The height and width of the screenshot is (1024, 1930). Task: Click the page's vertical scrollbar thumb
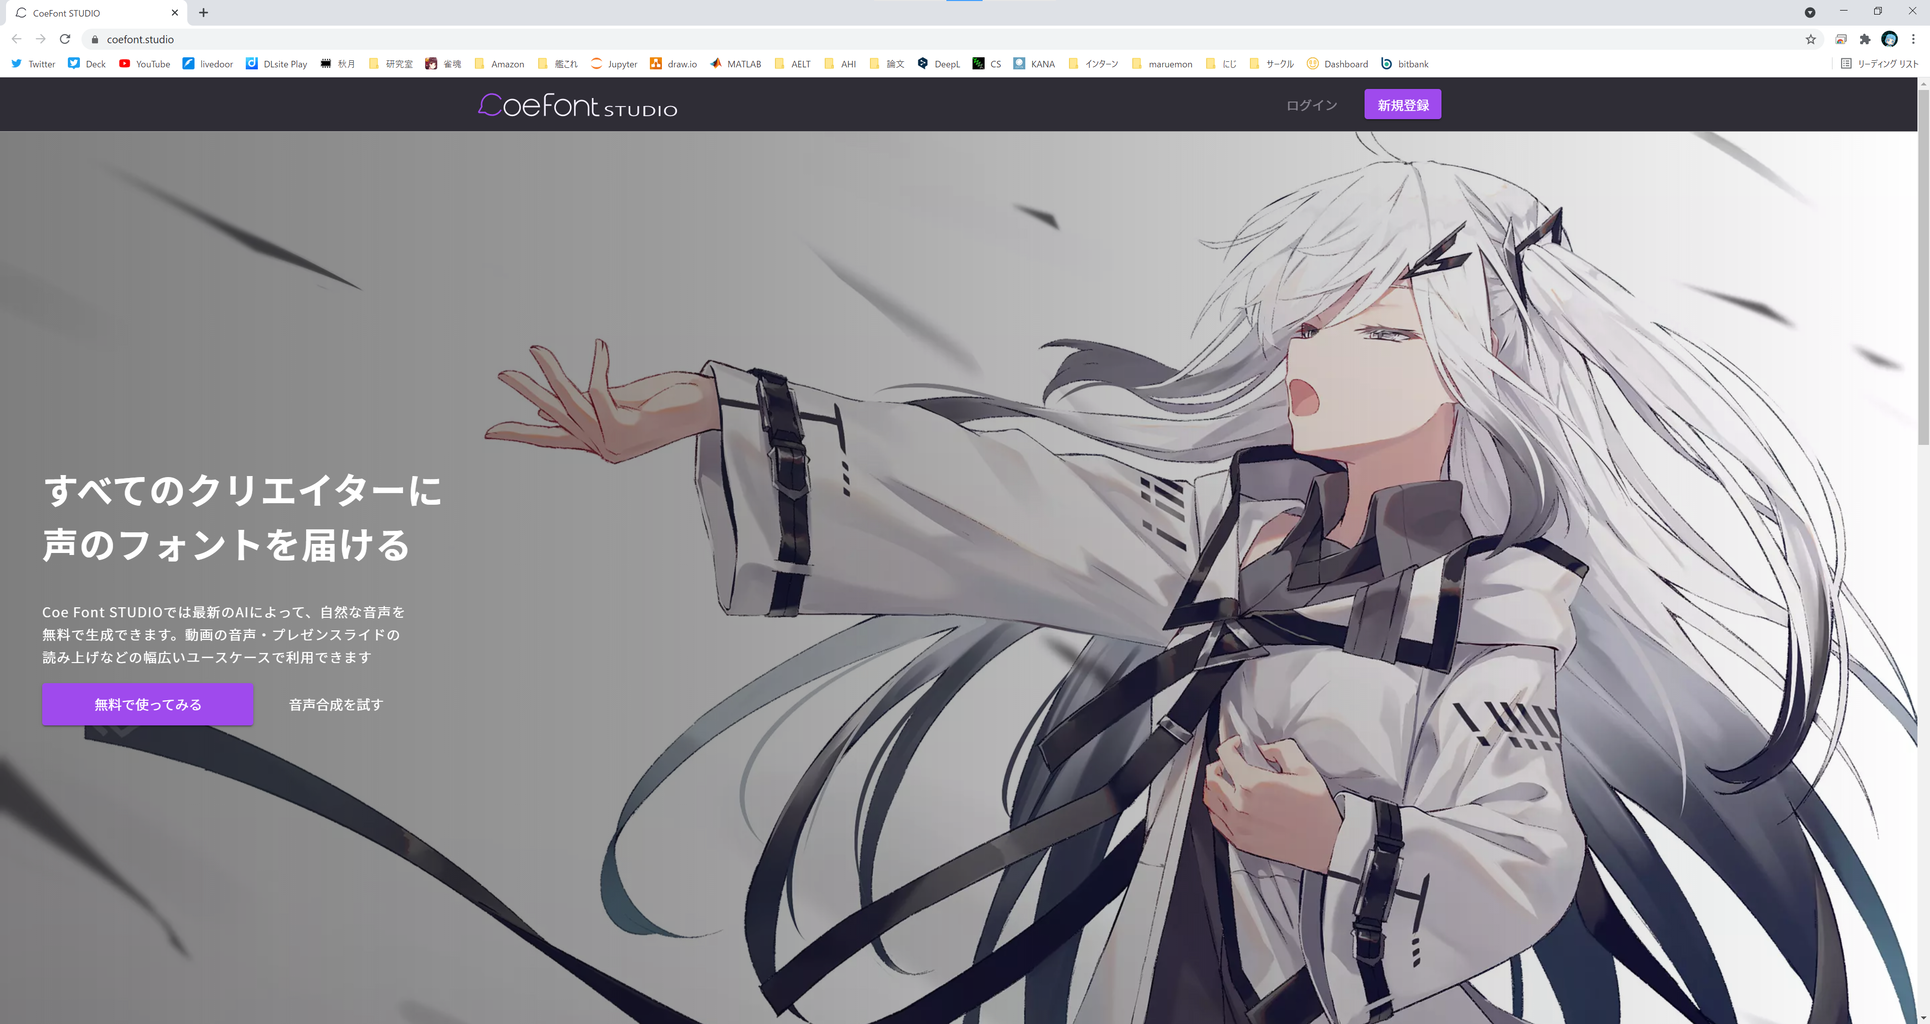coord(1923,265)
